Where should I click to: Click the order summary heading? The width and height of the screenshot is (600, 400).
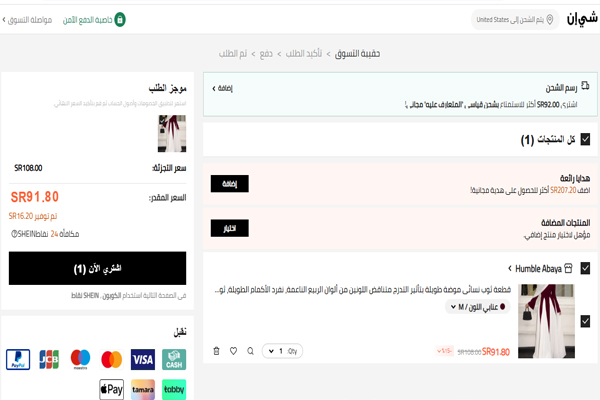point(168,89)
